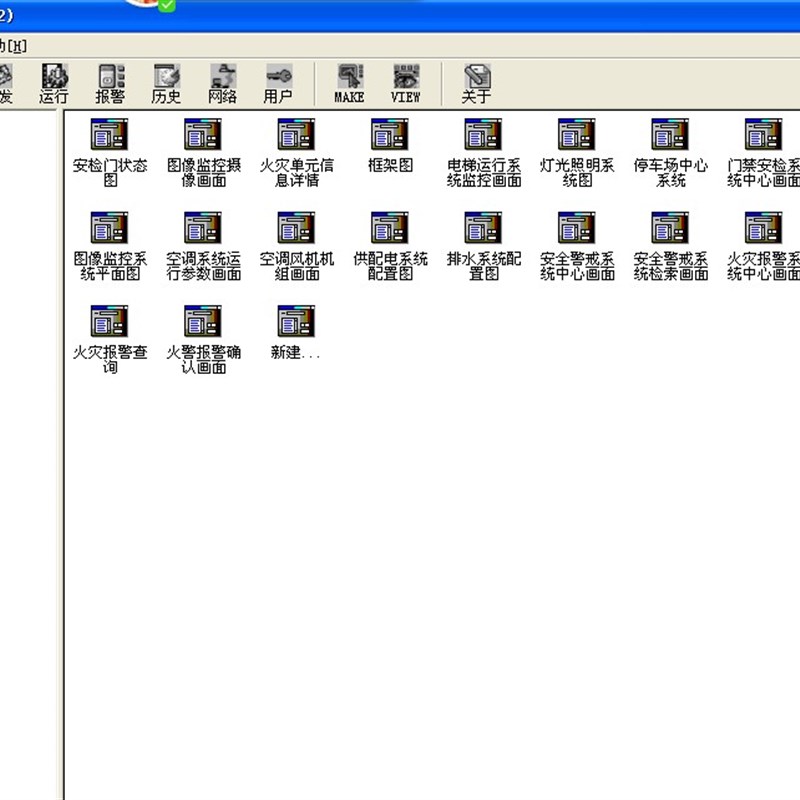Viewport: 800px width, 800px height.
Task: Select the 火灾报警查询 screen icon
Action: [110, 321]
